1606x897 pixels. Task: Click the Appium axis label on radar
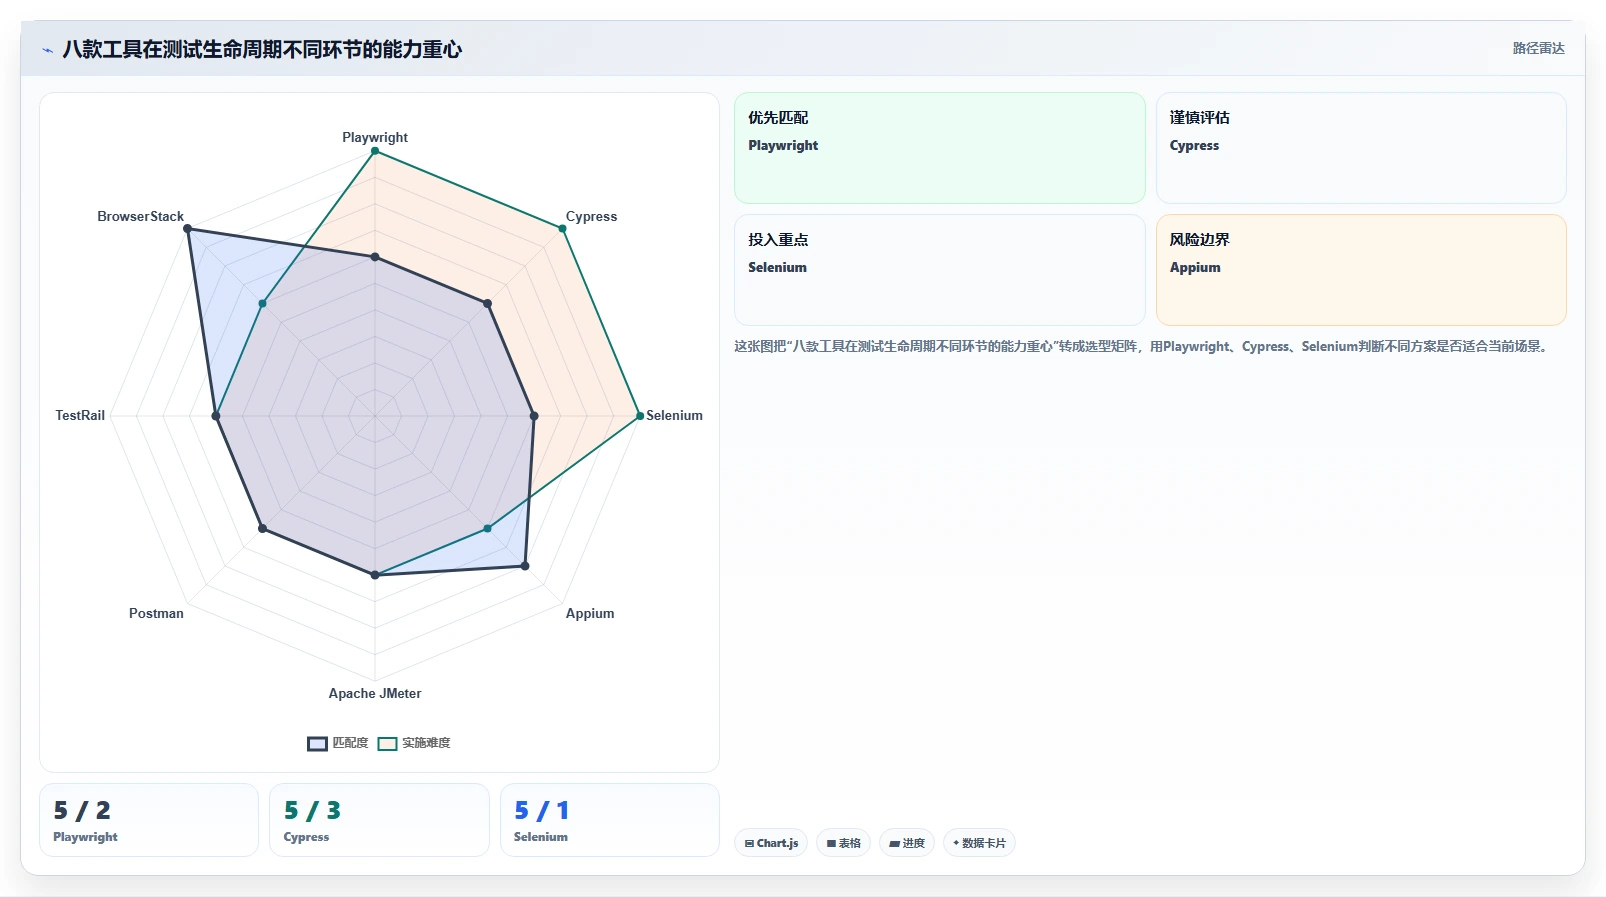590,613
